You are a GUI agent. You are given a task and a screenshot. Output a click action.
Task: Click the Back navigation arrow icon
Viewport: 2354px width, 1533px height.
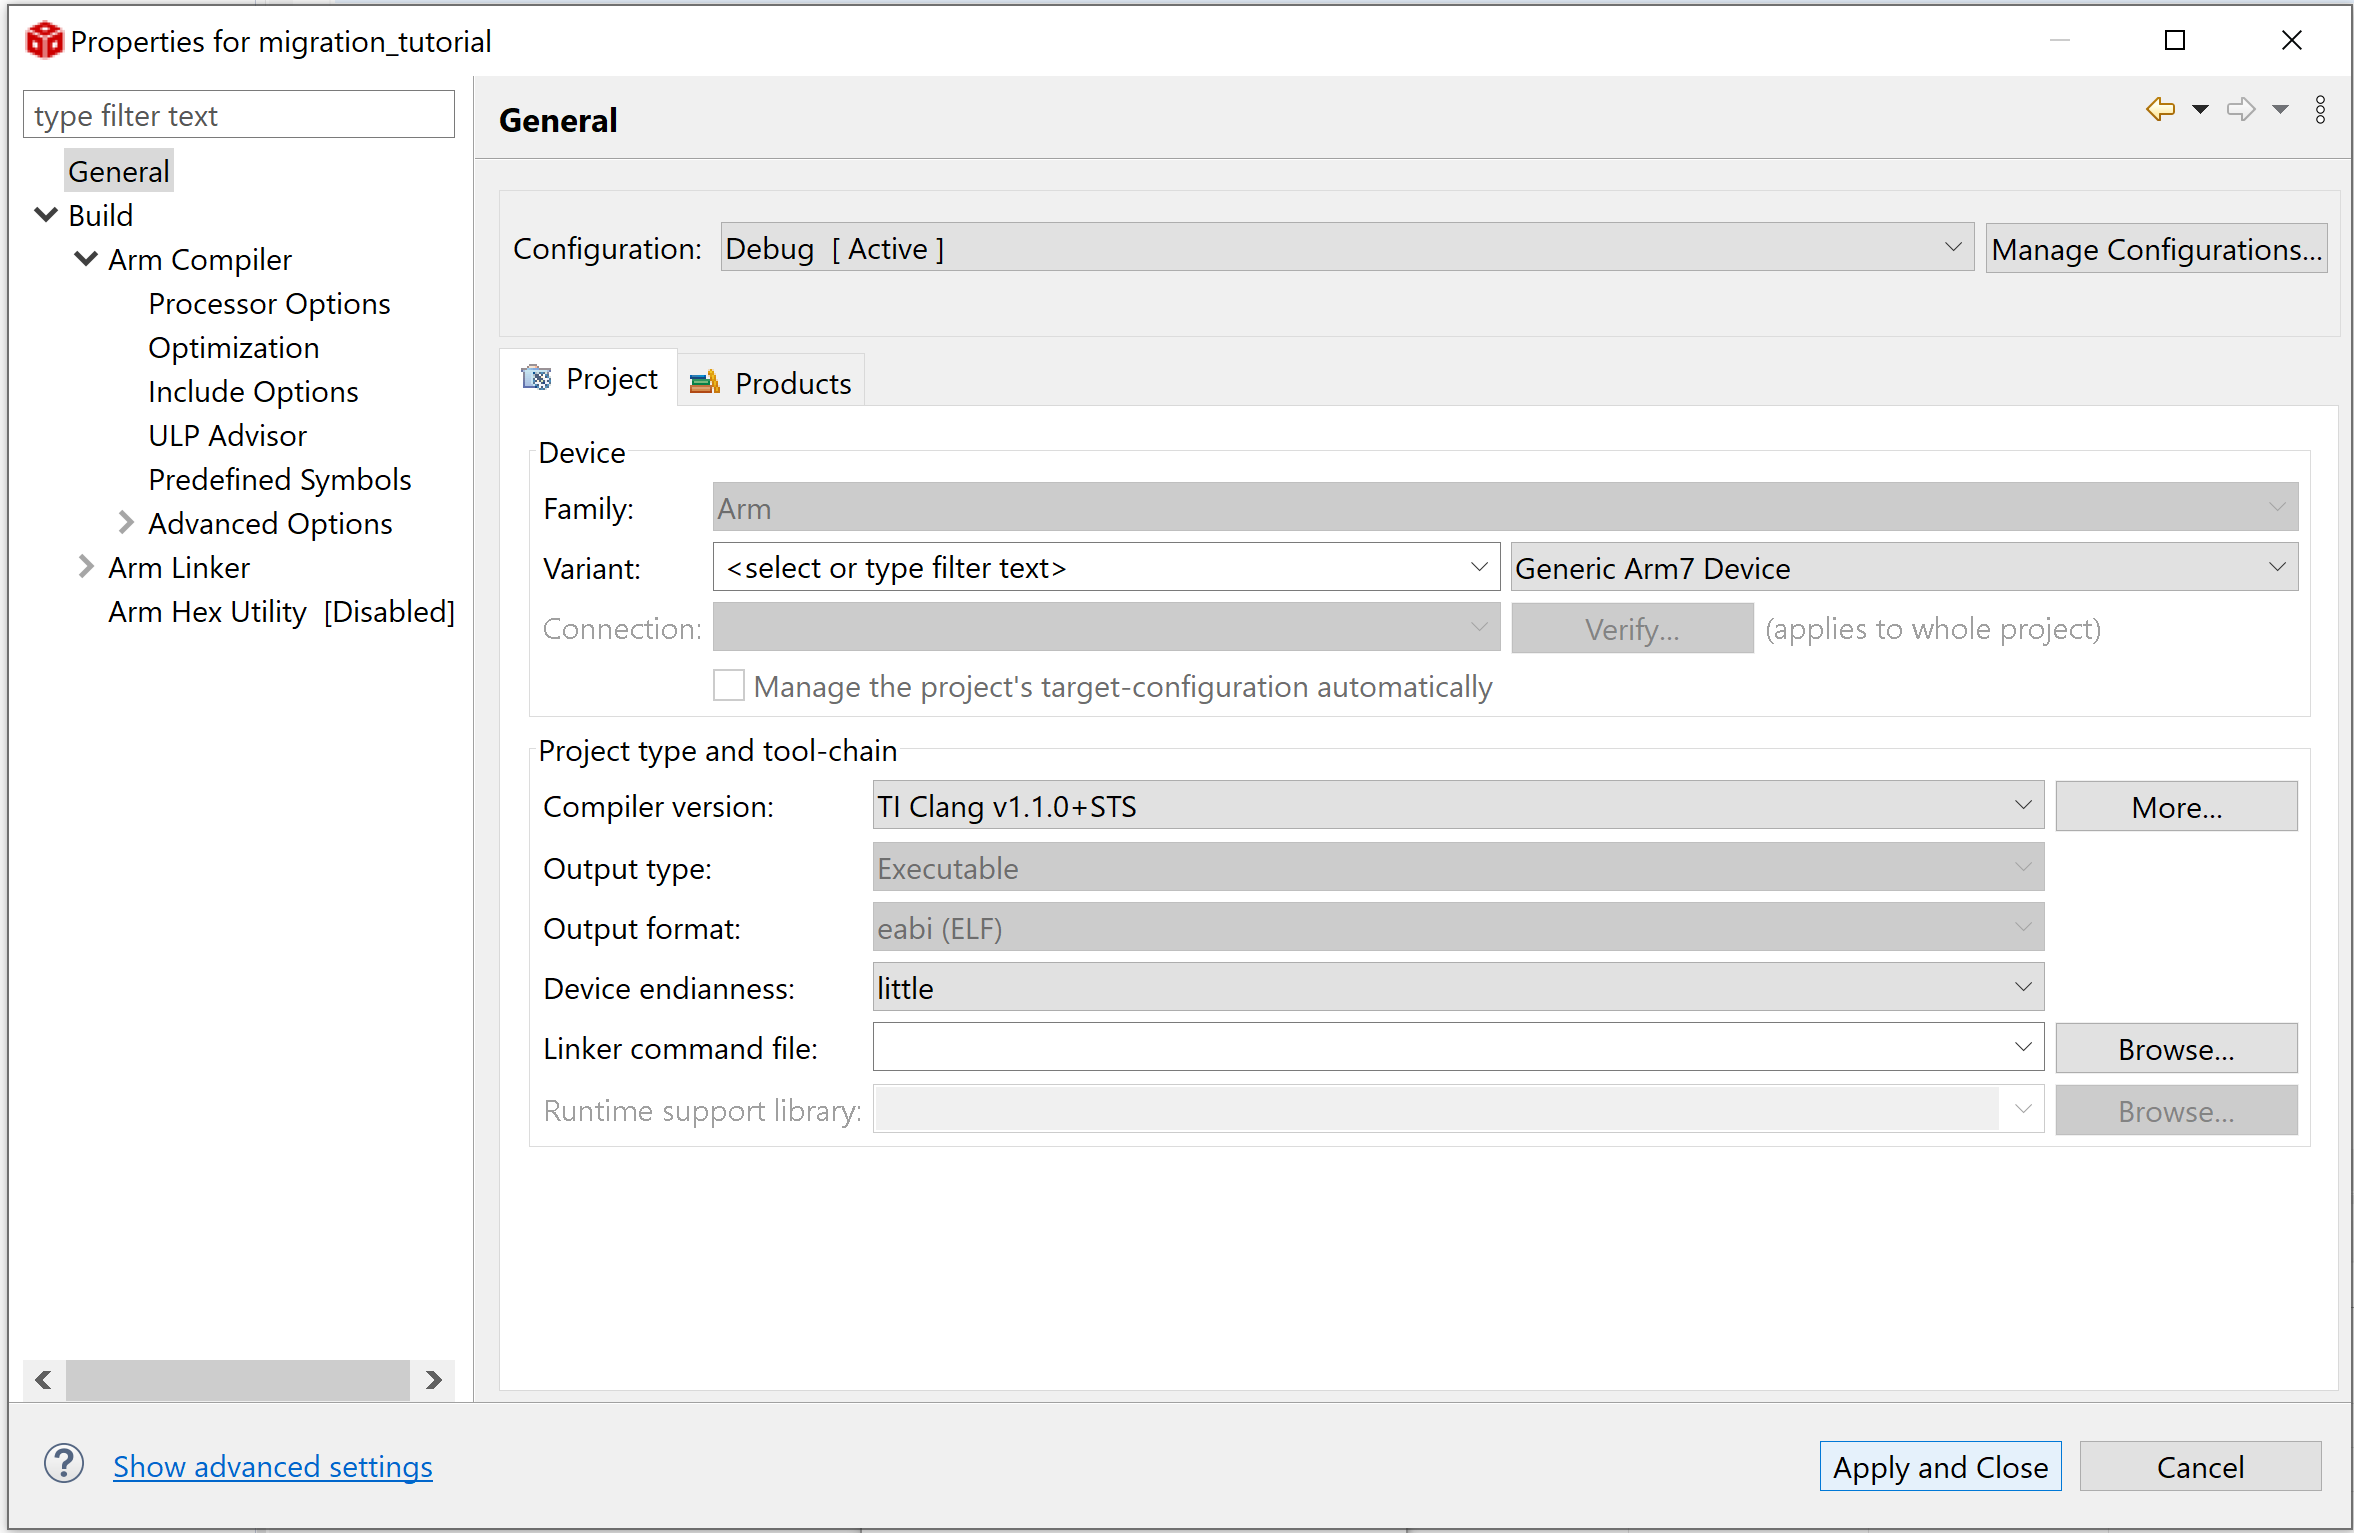pyautogui.click(x=2160, y=110)
